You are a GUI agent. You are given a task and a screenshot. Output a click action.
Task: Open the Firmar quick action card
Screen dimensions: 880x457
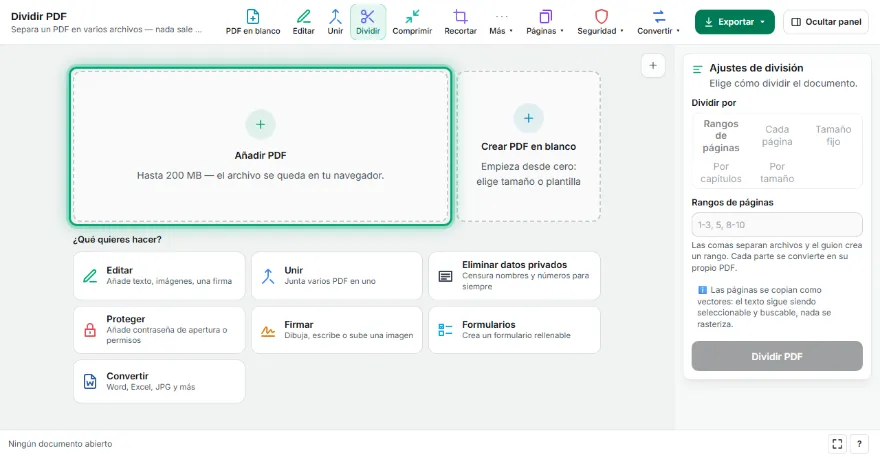[x=337, y=330]
